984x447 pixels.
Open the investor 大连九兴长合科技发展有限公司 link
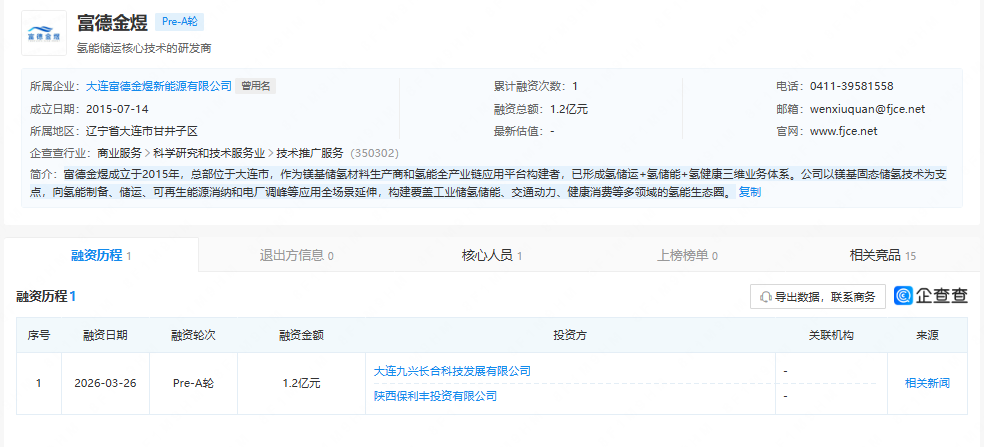click(451, 371)
